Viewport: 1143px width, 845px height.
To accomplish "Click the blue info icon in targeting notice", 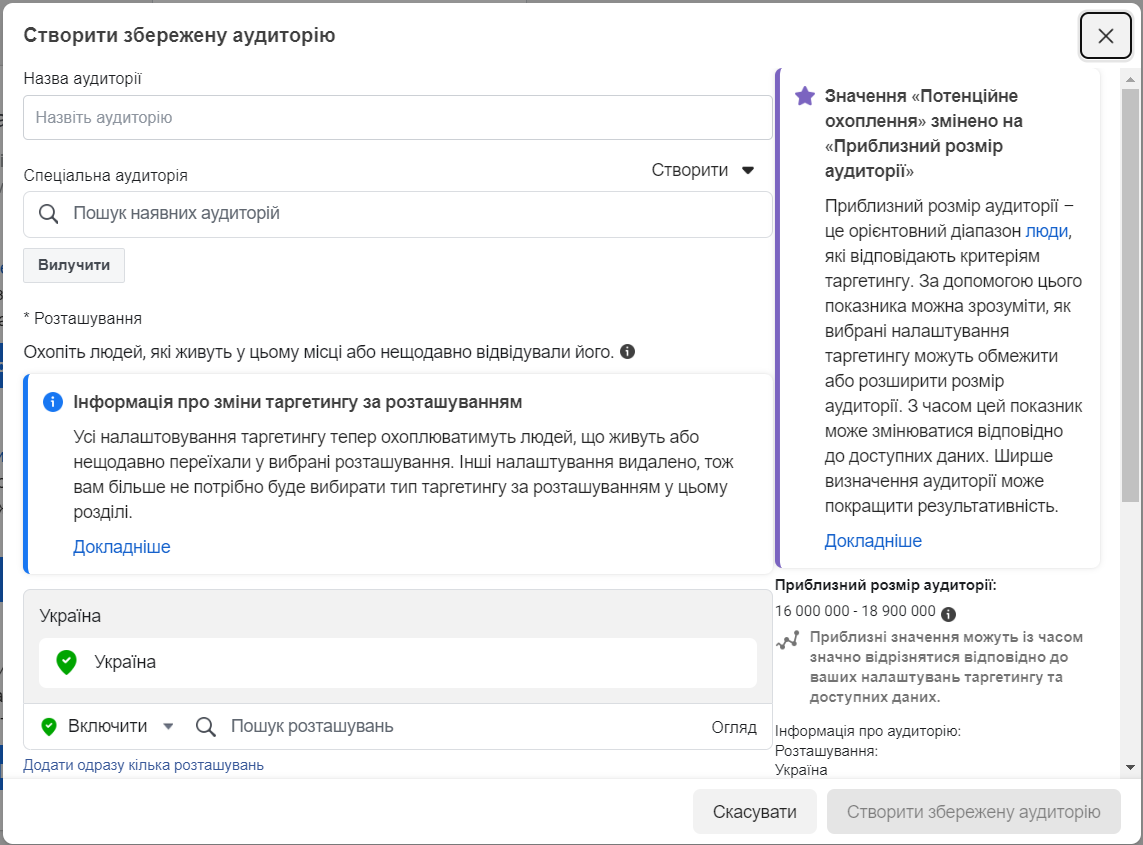I will pyautogui.click(x=53, y=402).
